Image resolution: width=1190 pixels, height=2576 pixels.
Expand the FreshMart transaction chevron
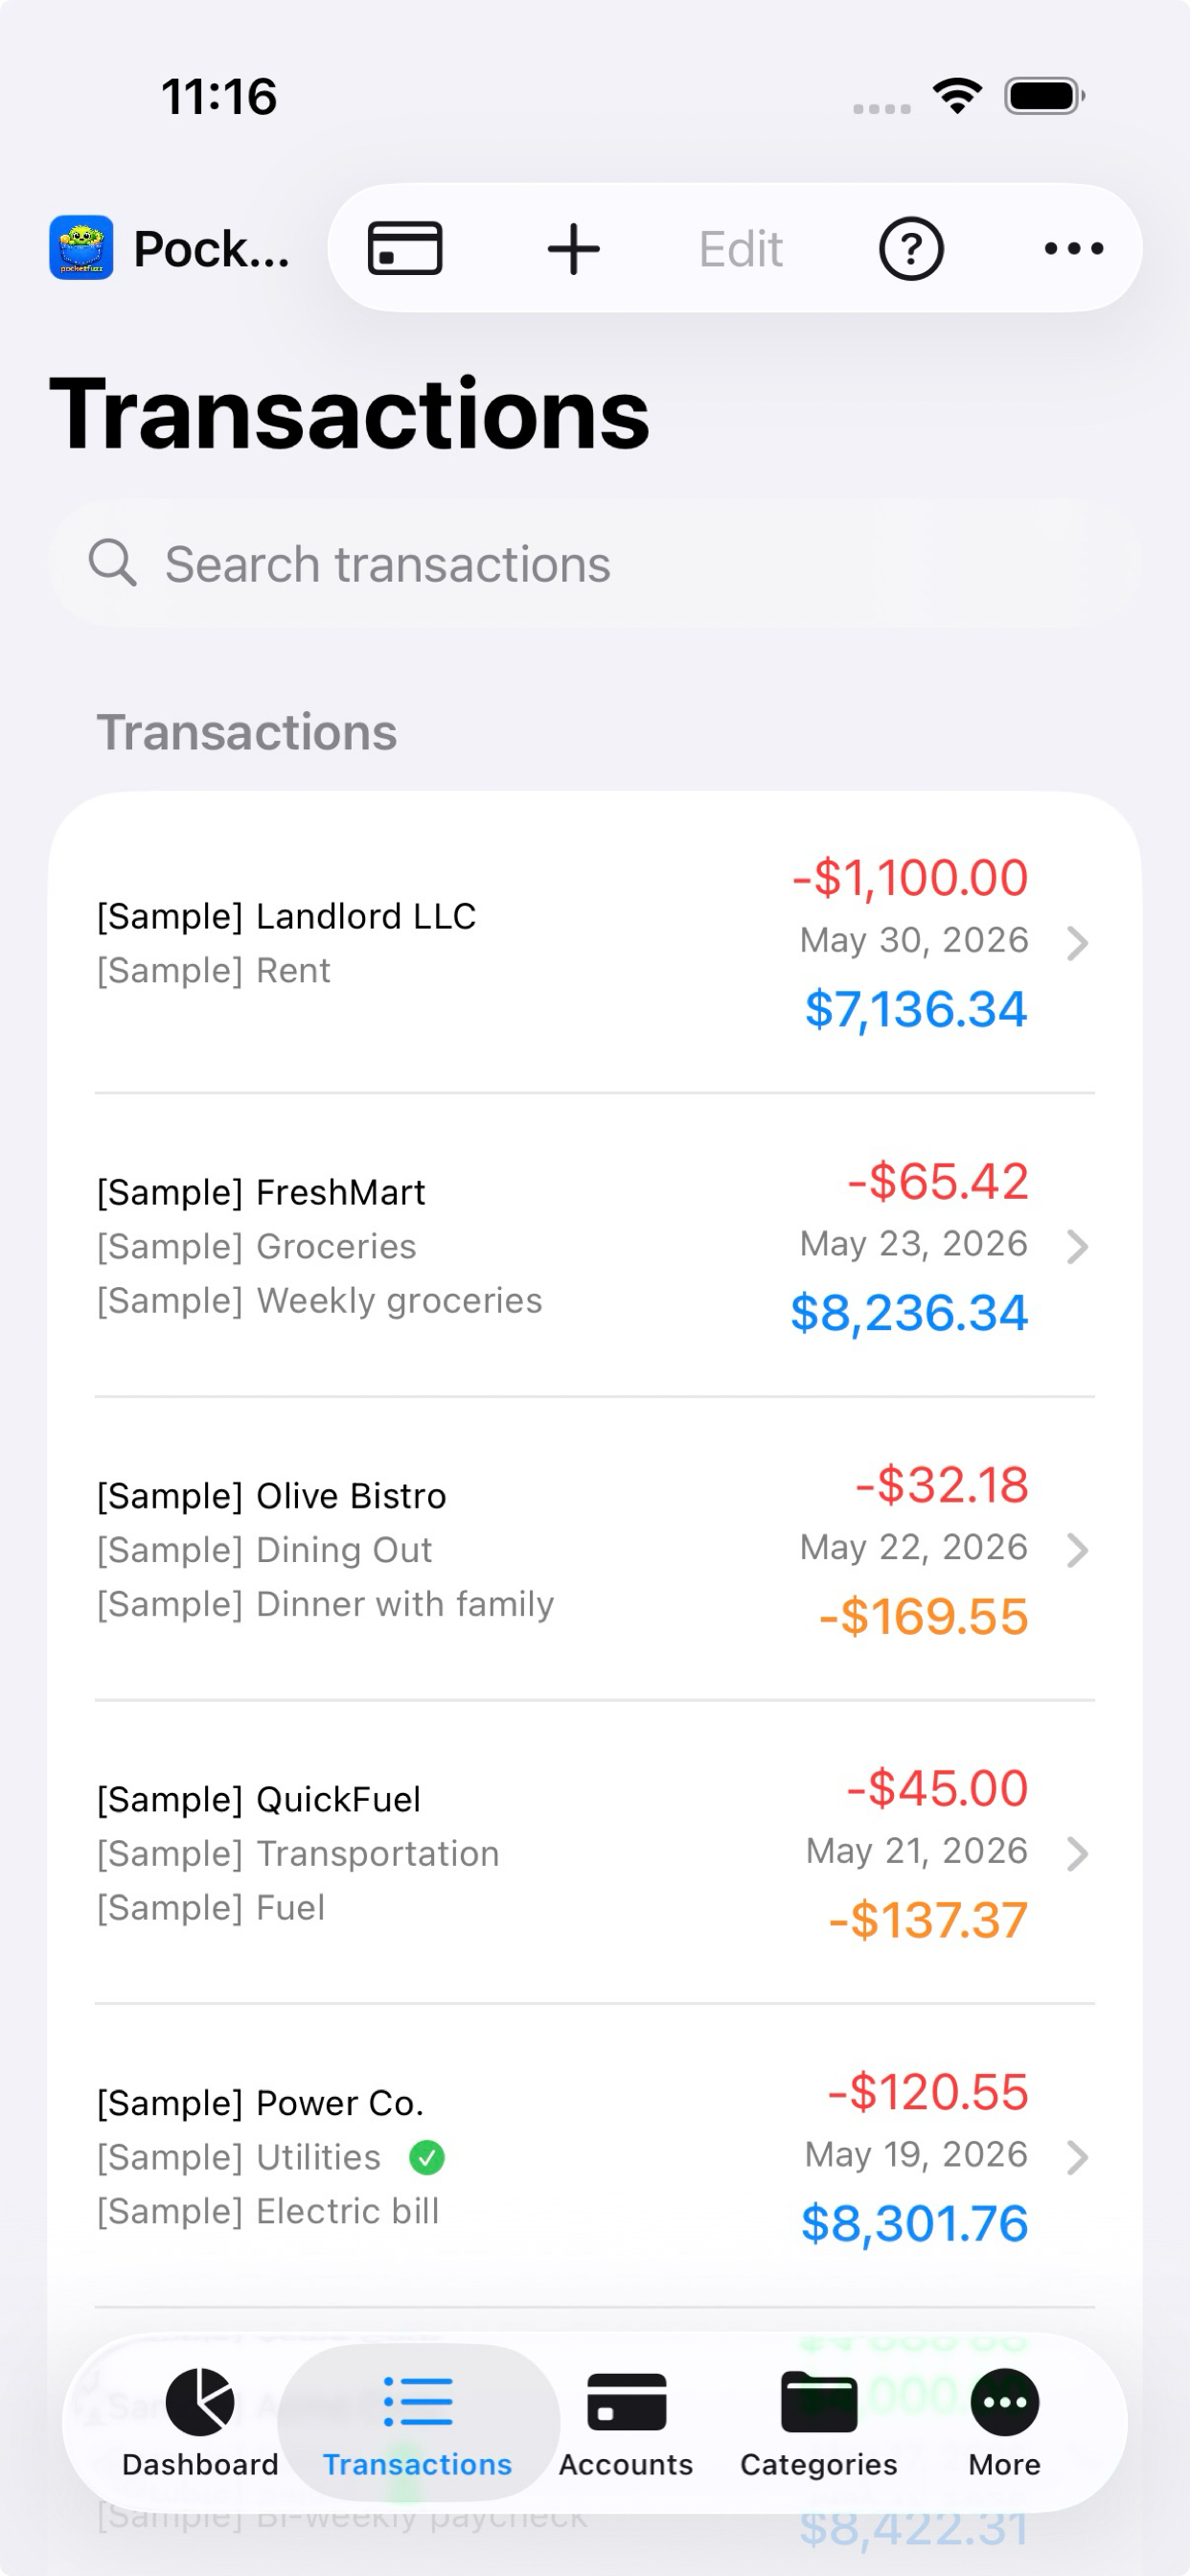click(1077, 1246)
